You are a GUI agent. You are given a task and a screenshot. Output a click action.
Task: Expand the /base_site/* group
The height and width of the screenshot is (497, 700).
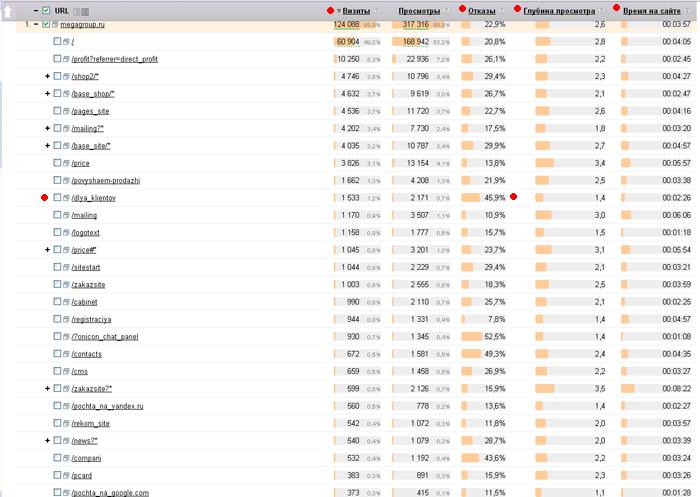[x=47, y=146]
